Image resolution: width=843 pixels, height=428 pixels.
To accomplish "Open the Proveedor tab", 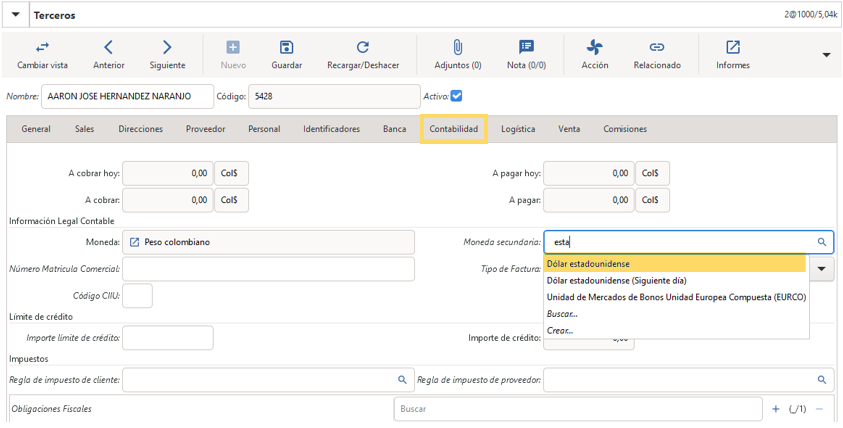I will (x=205, y=129).
